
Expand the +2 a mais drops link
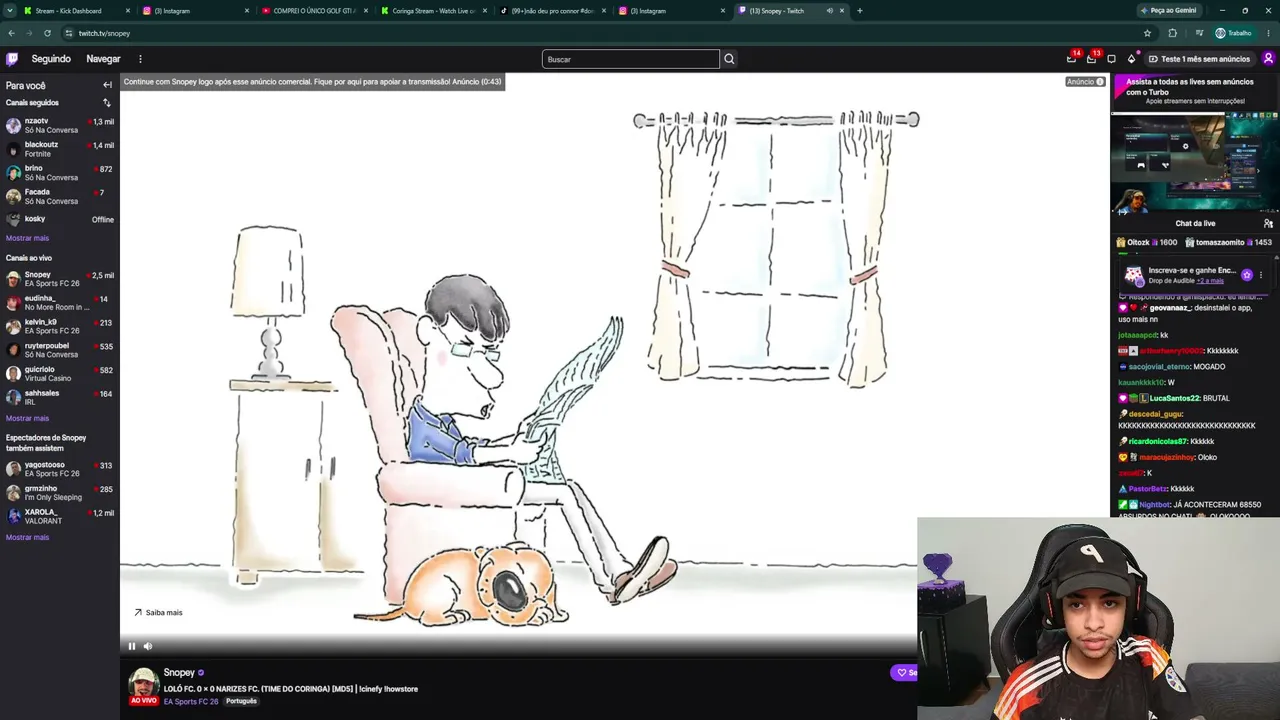[x=1210, y=281]
